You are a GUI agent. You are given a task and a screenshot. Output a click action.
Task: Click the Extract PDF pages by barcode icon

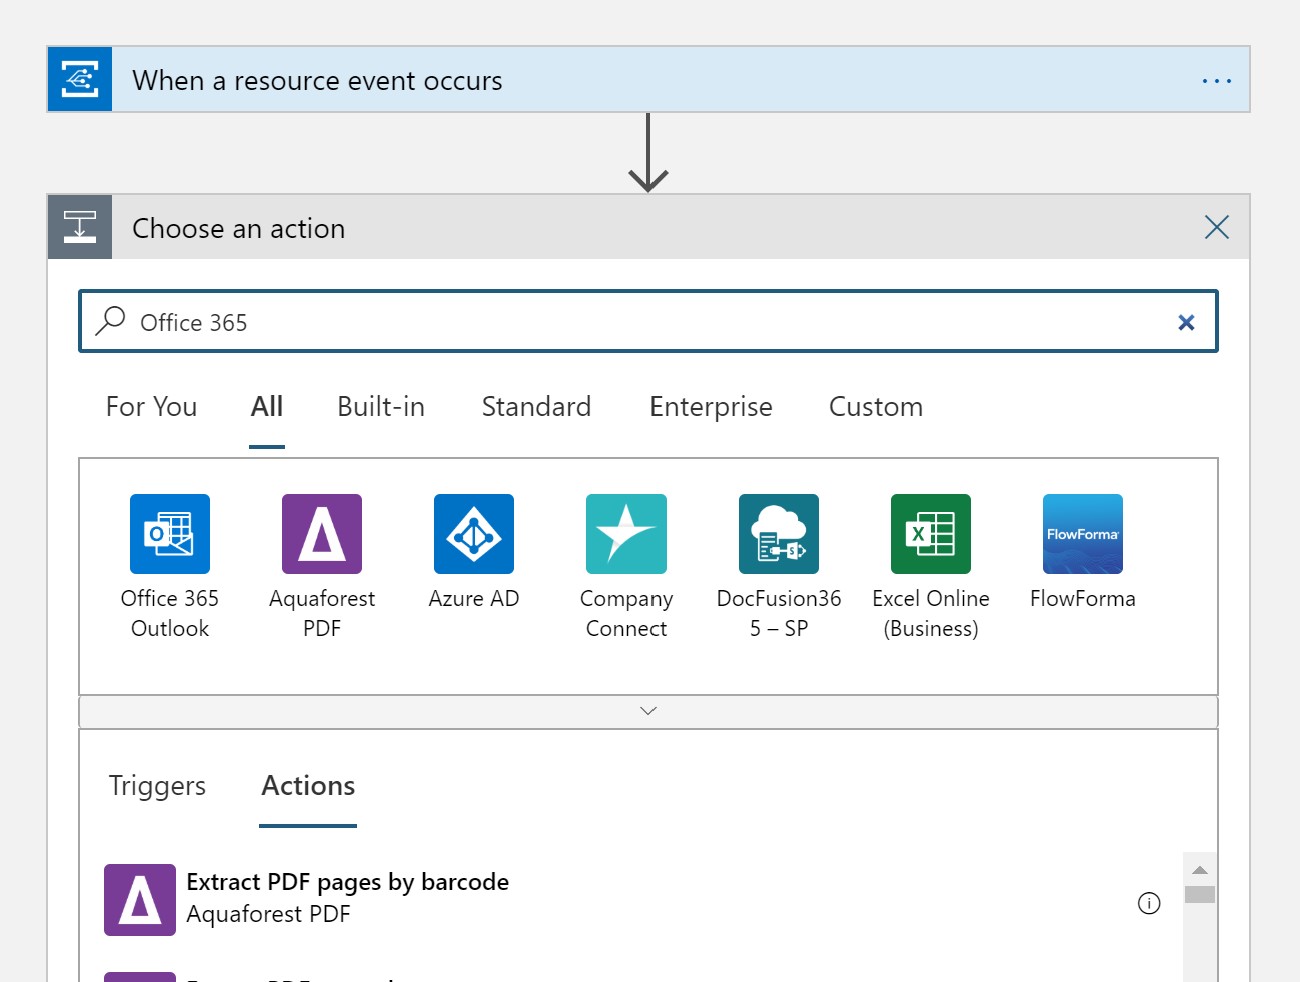pyautogui.click(x=140, y=900)
